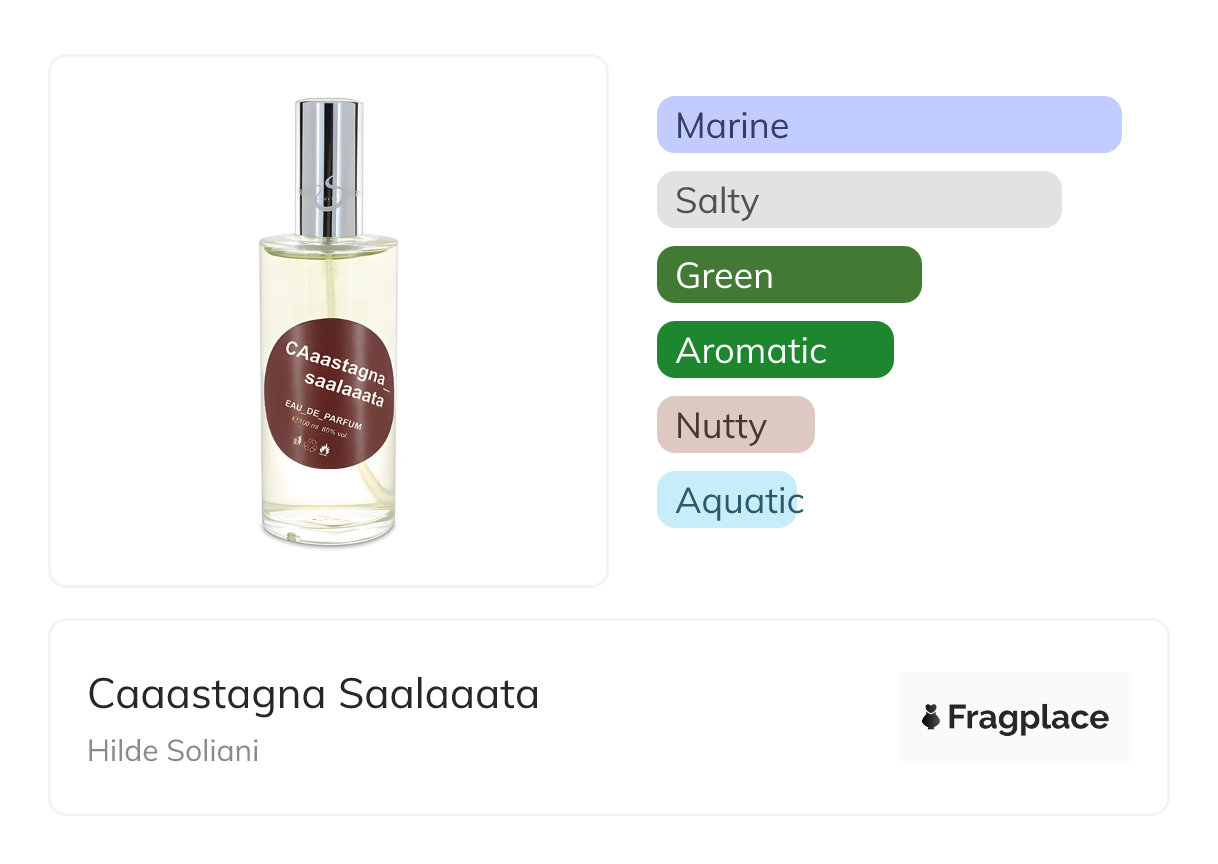Select the Nutty accord bar
The image size is (1218, 864).
[x=736, y=425]
